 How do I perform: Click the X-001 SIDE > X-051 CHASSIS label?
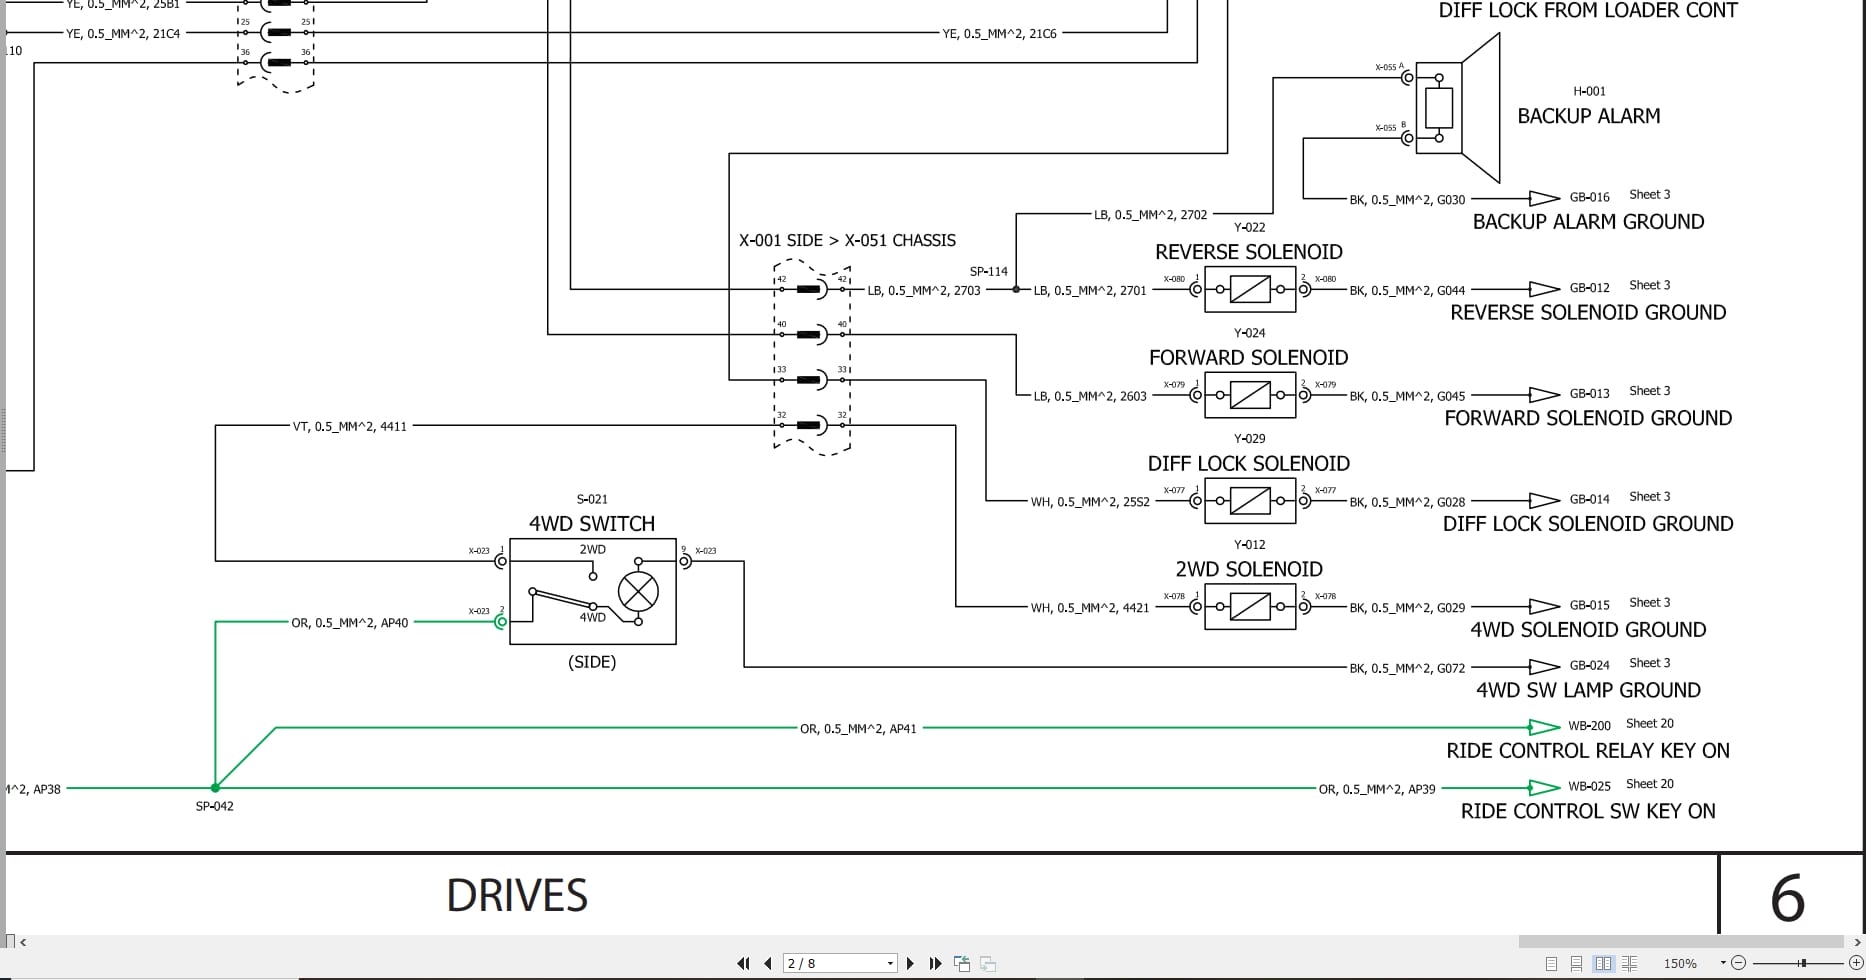click(x=847, y=241)
